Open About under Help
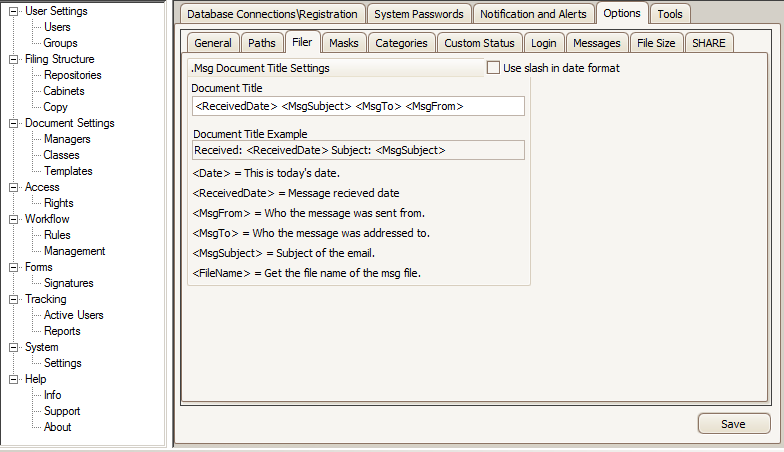The width and height of the screenshot is (784, 452). coord(58,427)
